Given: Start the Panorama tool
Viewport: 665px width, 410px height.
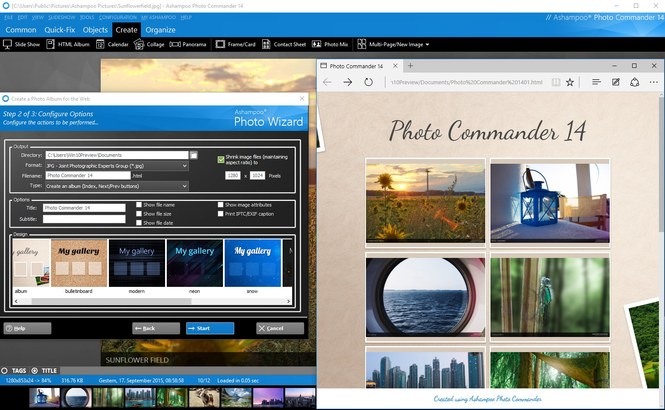Looking at the screenshot, I should coord(188,44).
